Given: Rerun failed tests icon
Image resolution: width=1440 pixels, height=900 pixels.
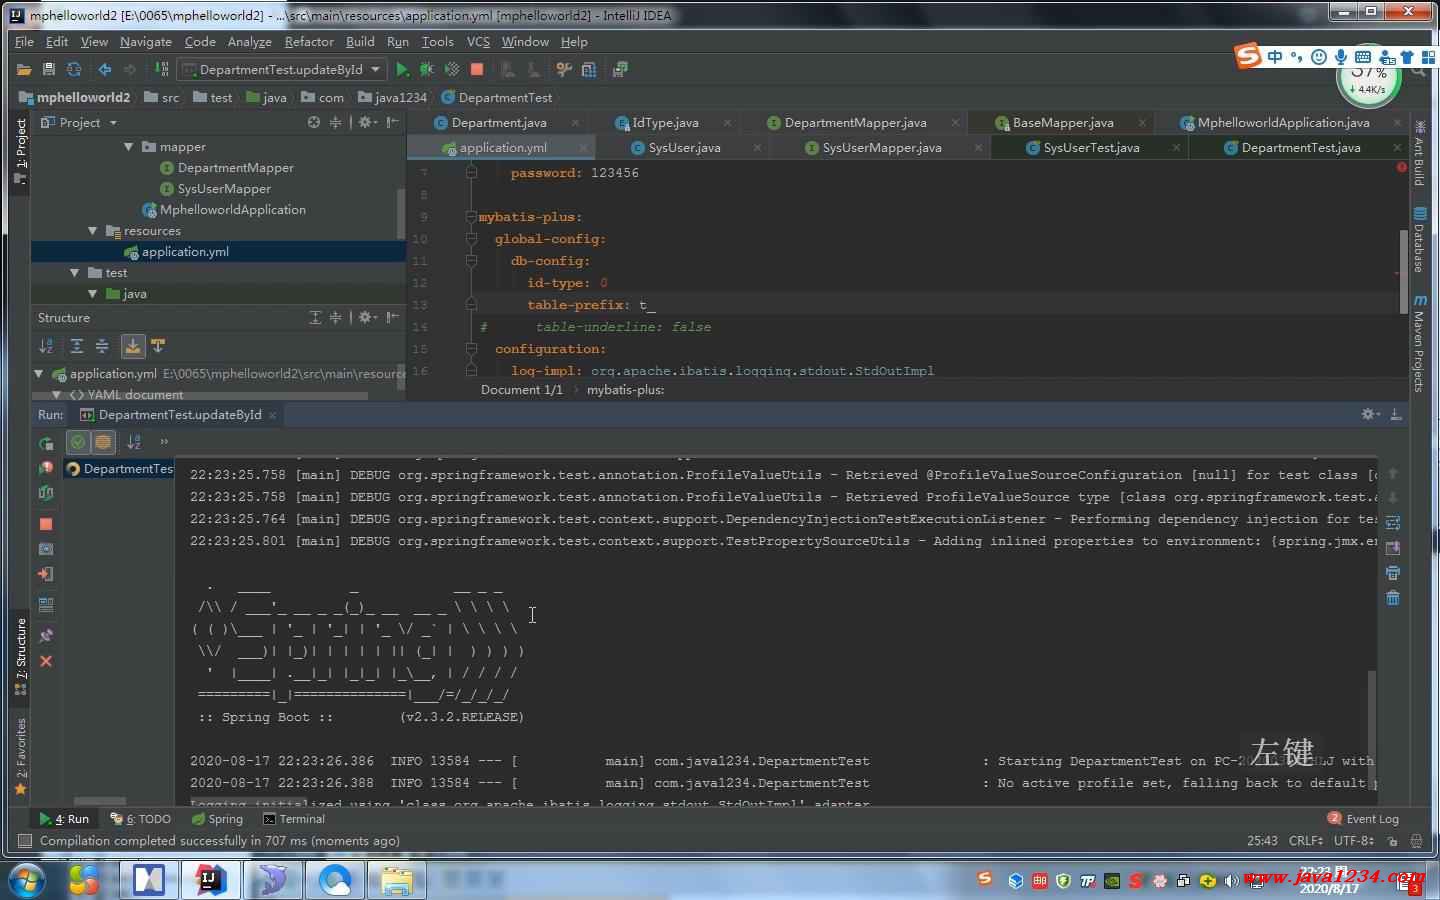Looking at the screenshot, I should click(x=46, y=467).
